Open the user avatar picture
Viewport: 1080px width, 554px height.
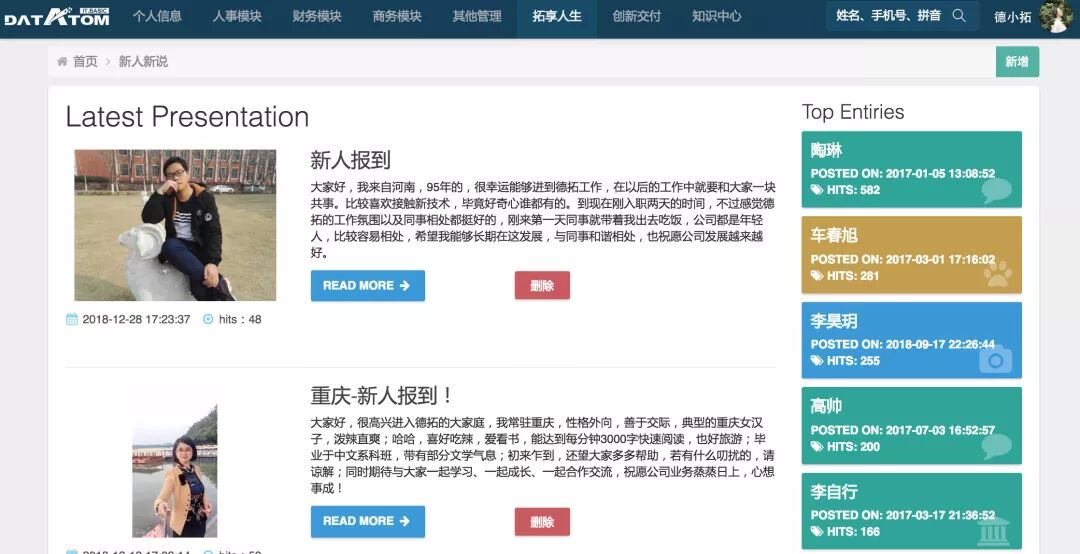click(x=1056, y=17)
